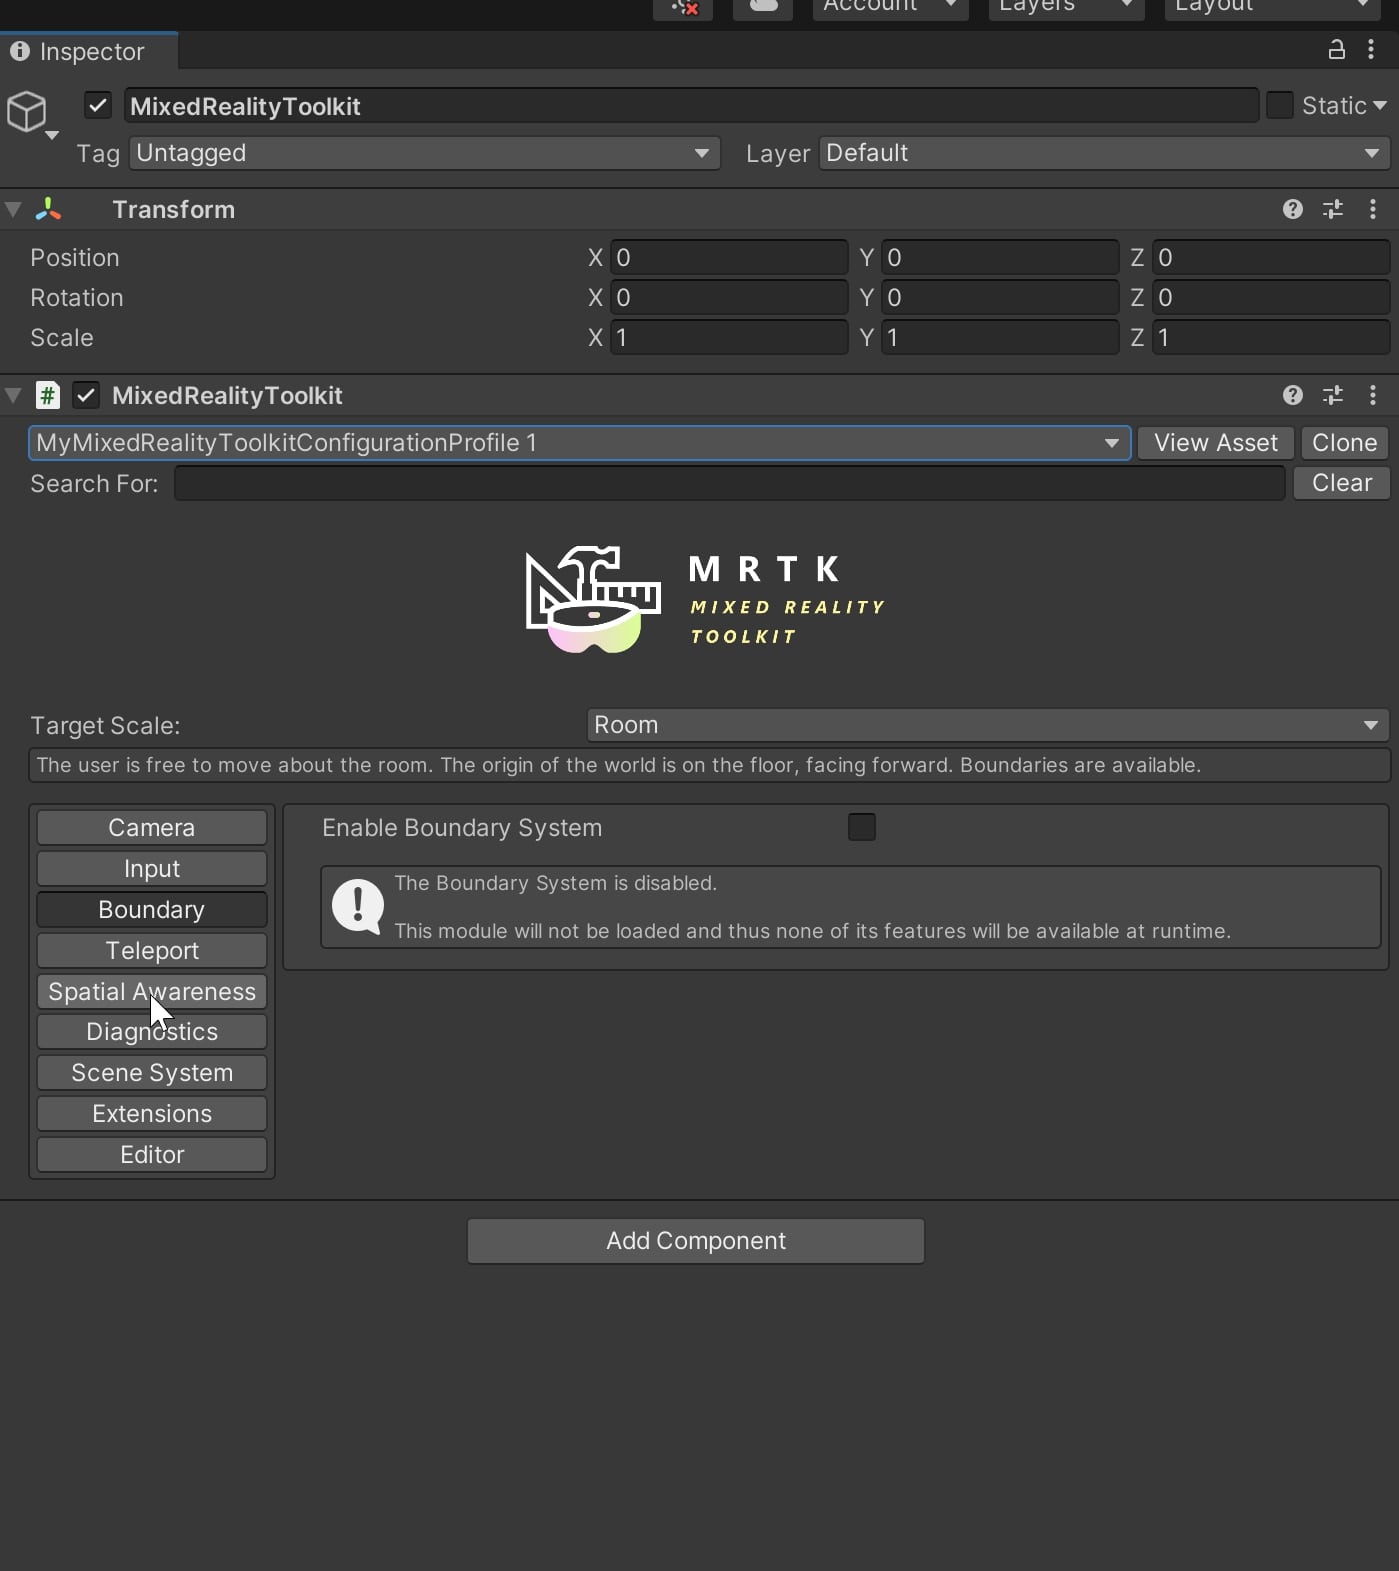Open the Spatial Awareness tab
Image resolution: width=1399 pixels, height=1571 pixels.
152,992
